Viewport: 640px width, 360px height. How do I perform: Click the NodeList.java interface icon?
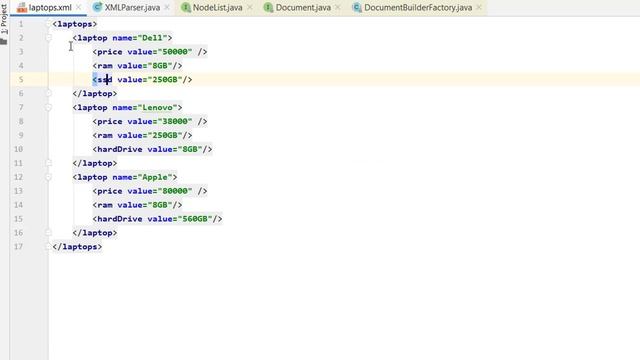point(186,7)
